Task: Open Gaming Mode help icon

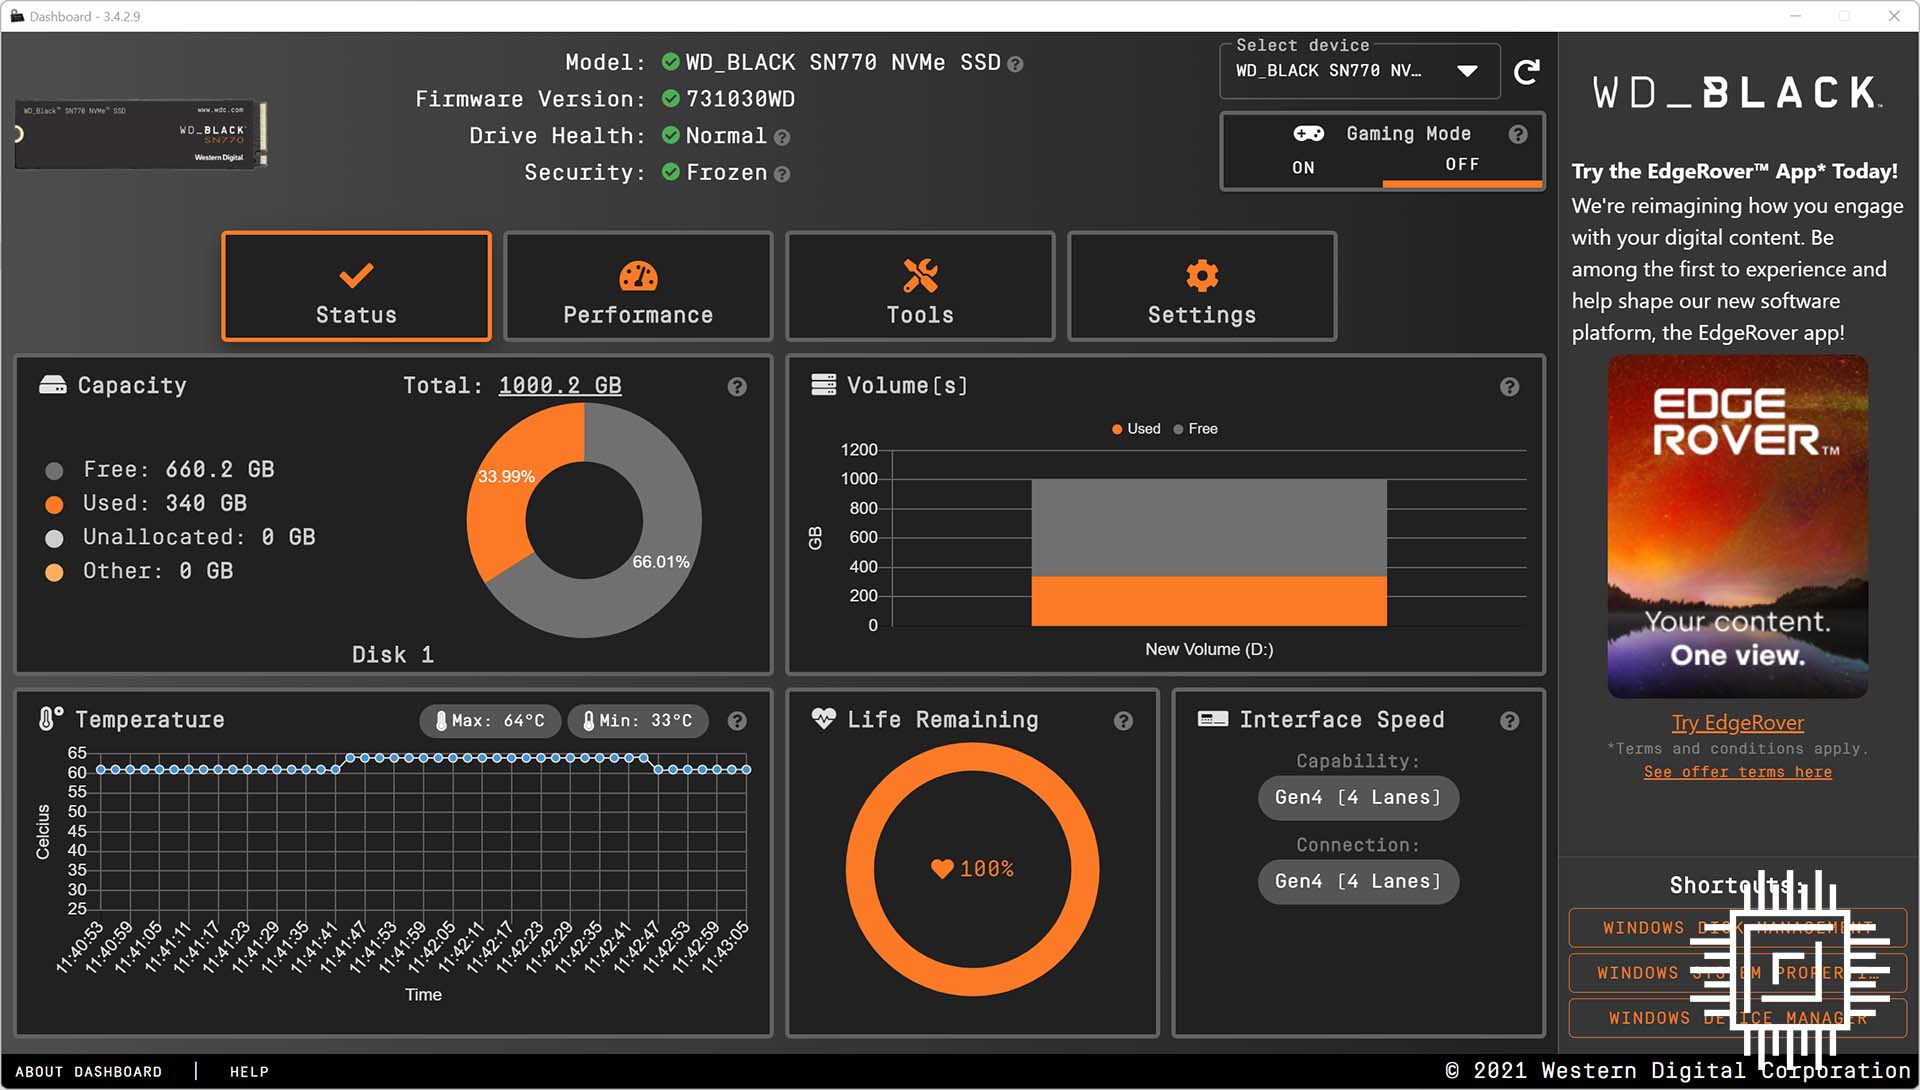Action: click(x=1518, y=134)
